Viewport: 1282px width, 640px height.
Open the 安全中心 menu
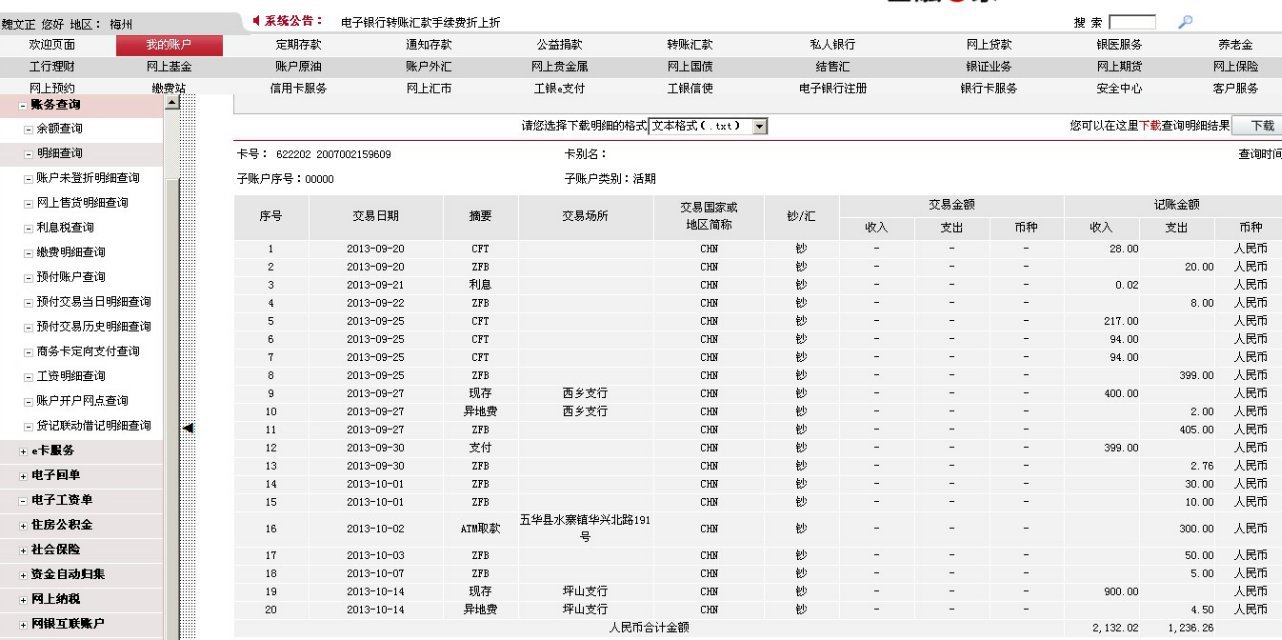point(1119,88)
